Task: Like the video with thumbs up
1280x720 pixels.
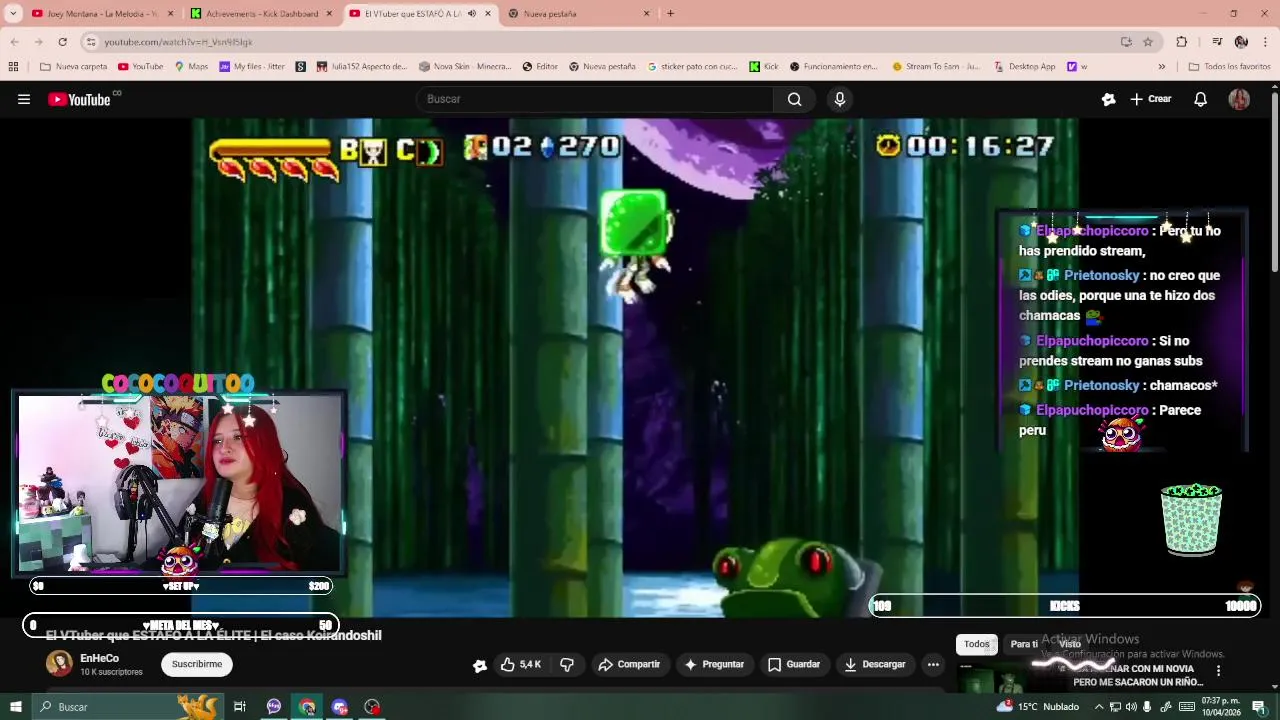Action: tap(521, 664)
